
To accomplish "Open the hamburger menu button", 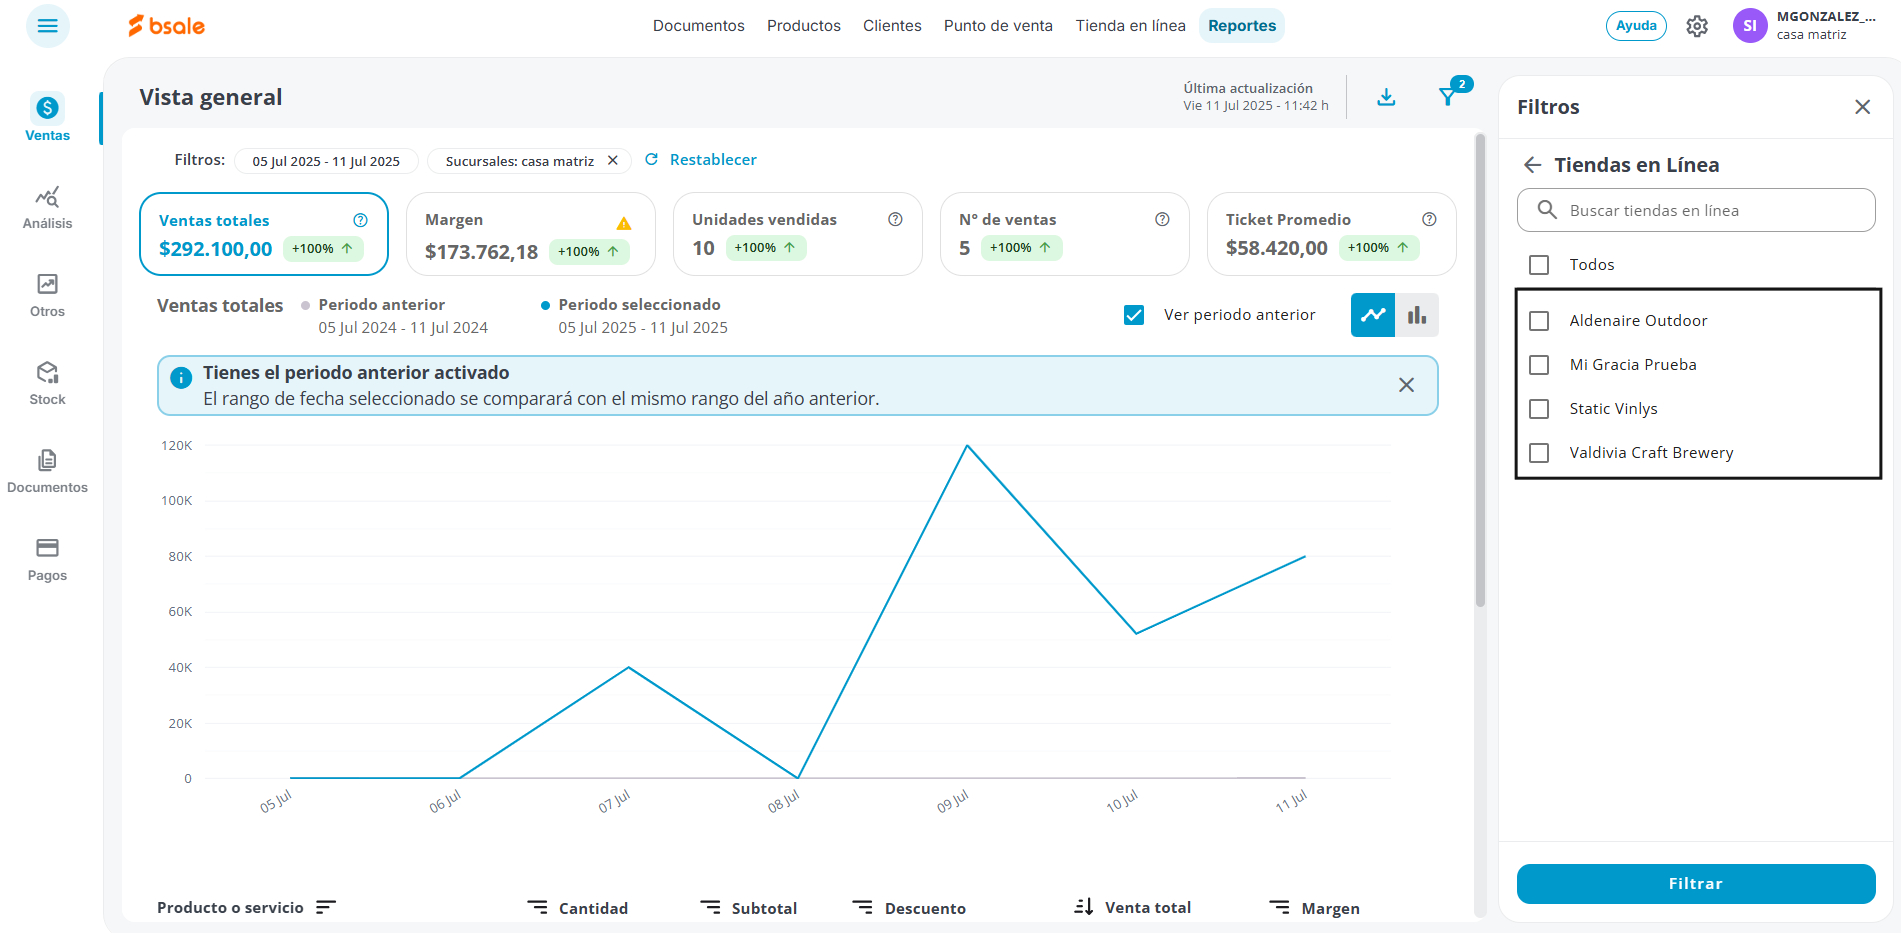I will click(47, 26).
